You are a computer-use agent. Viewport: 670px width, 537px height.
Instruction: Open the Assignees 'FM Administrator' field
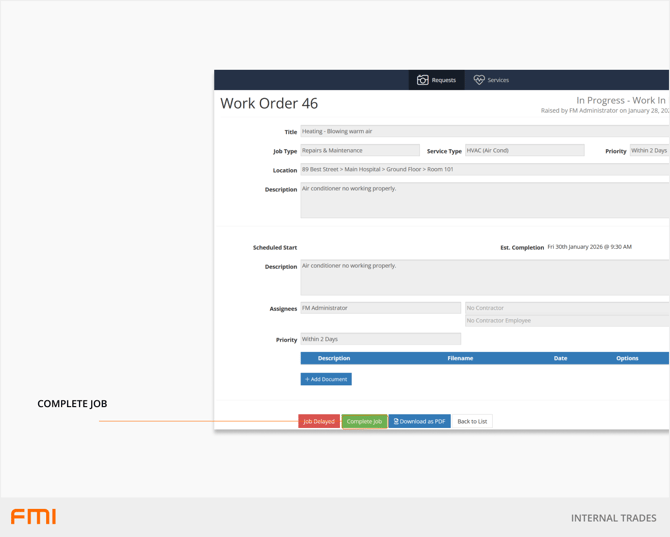tap(380, 308)
